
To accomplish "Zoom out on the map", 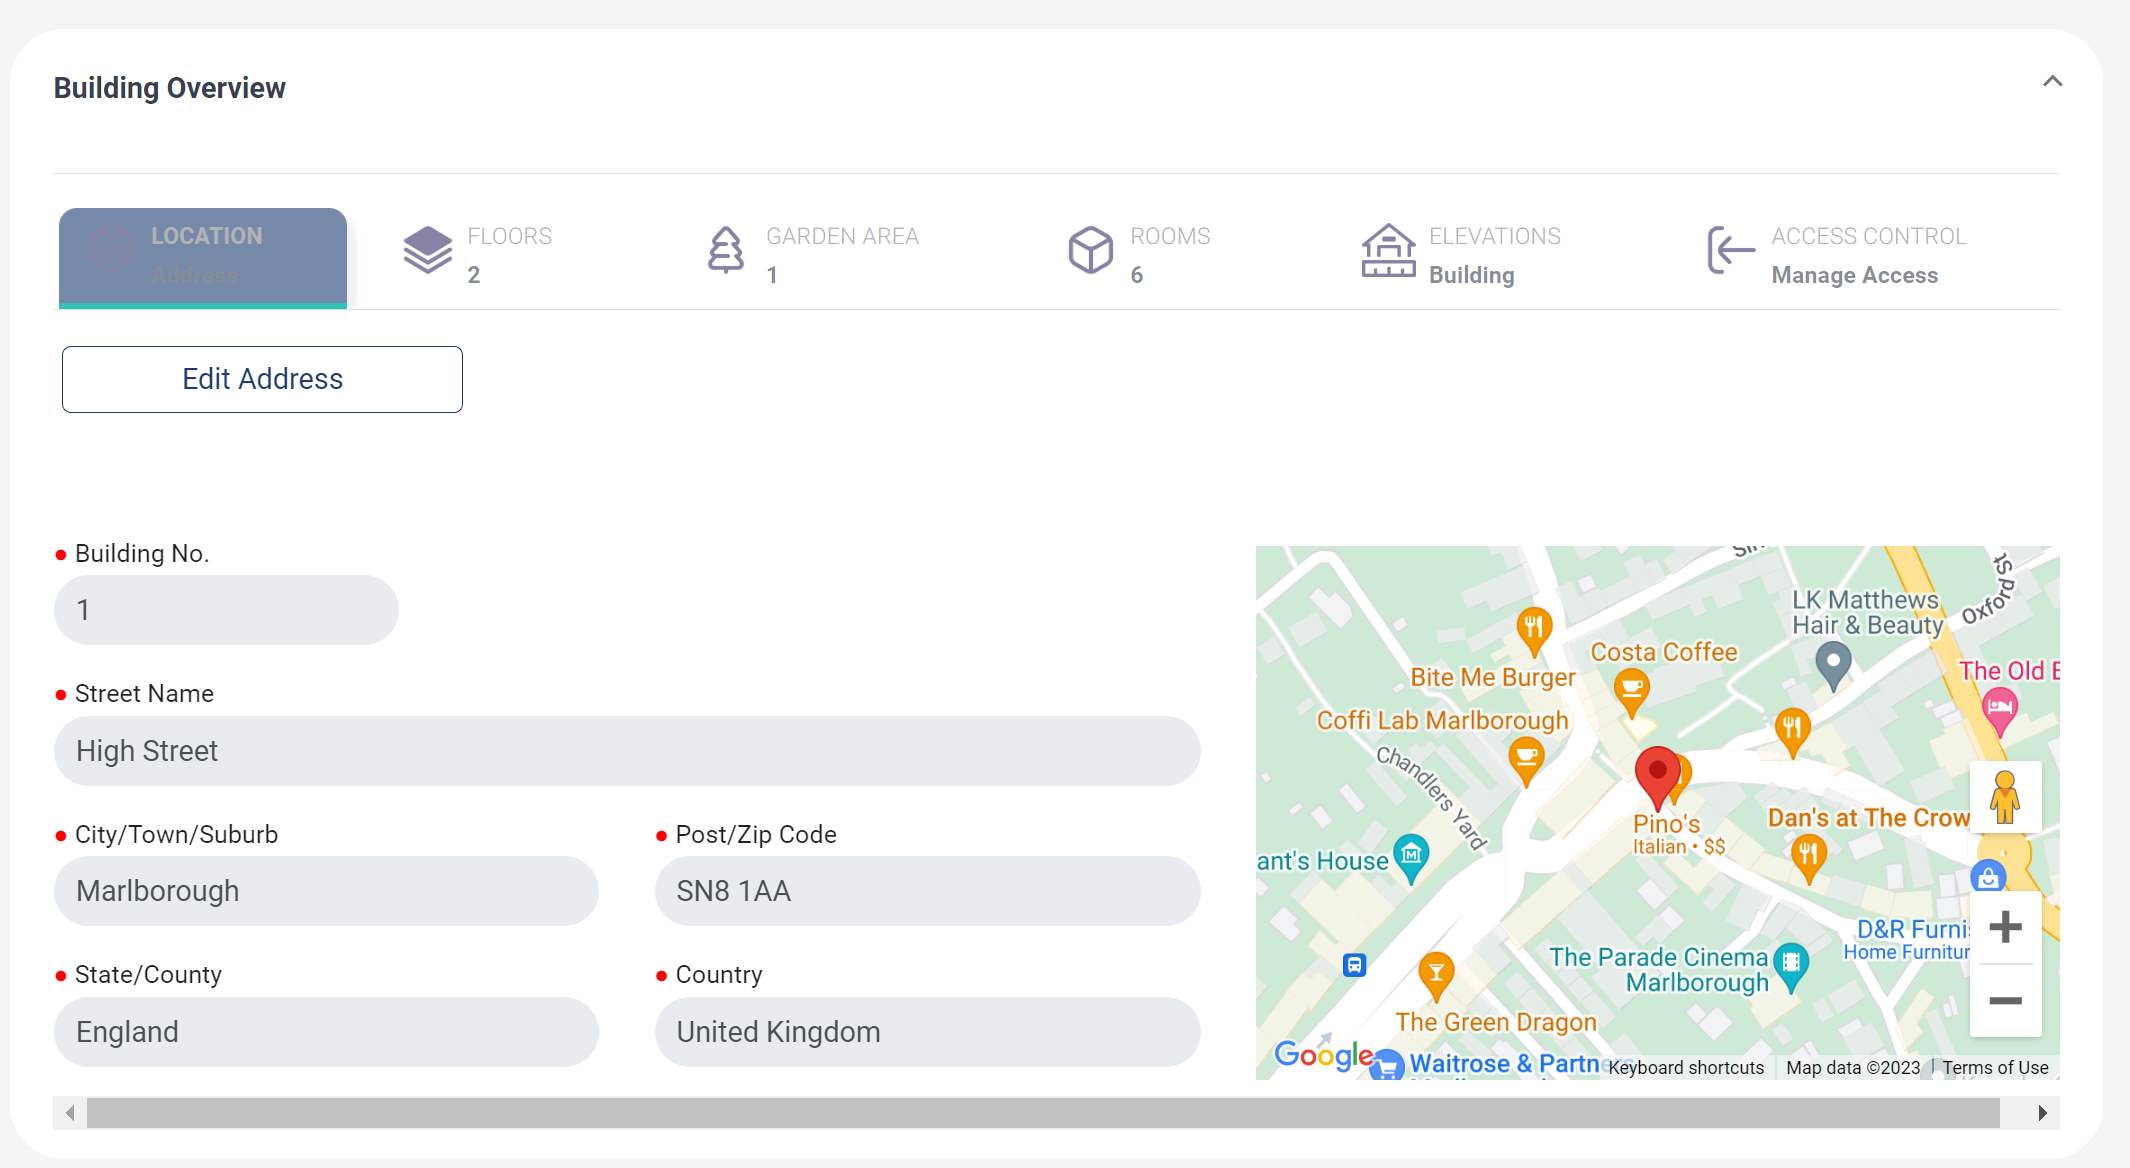I will pyautogui.click(x=2005, y=1001).
